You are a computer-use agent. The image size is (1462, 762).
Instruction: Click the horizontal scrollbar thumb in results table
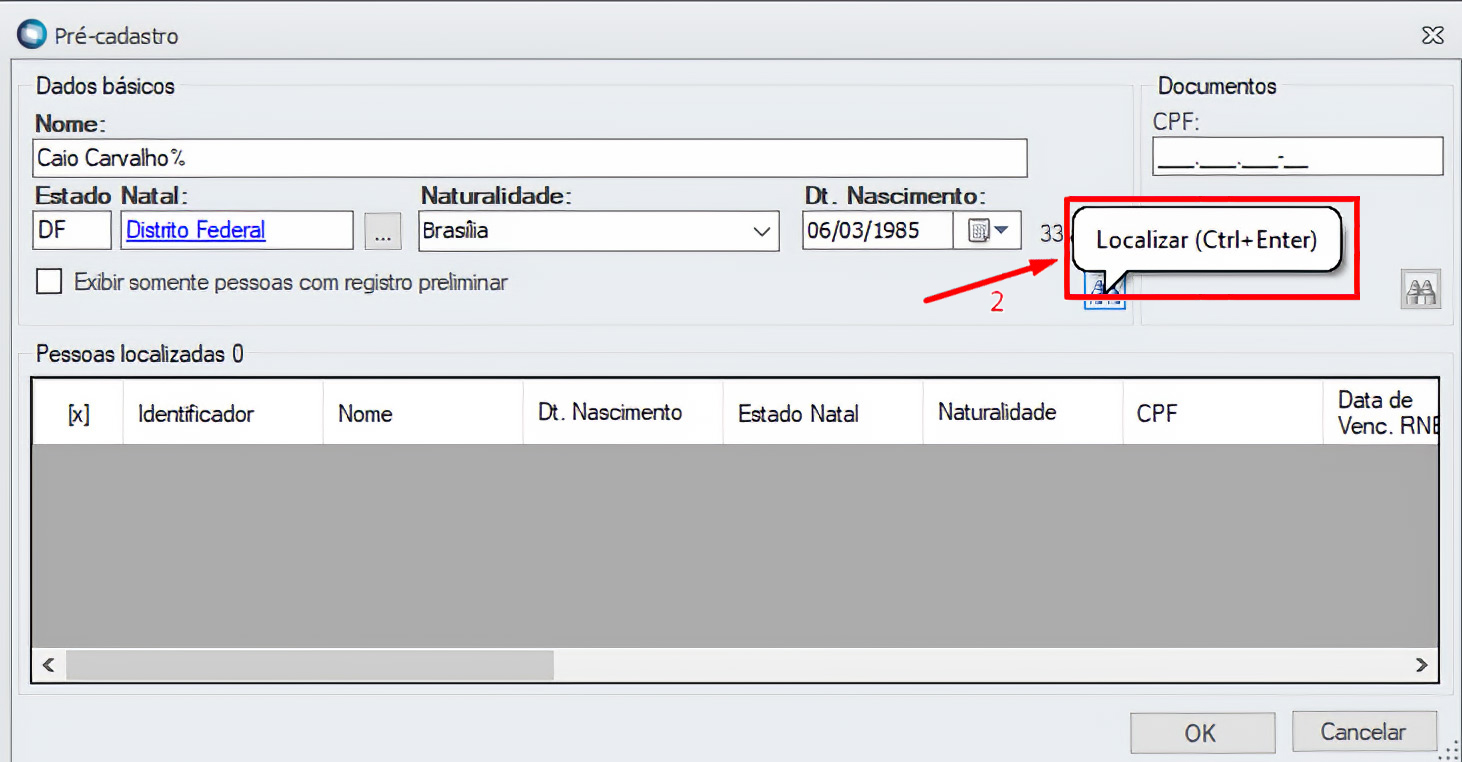pyautogui.click(x=310, y=664)
